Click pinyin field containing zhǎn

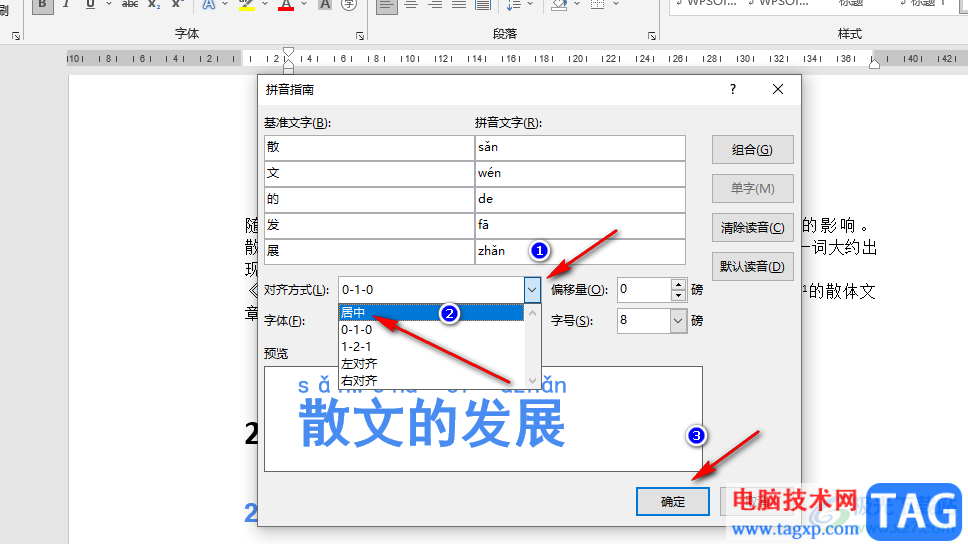[580, 251]
